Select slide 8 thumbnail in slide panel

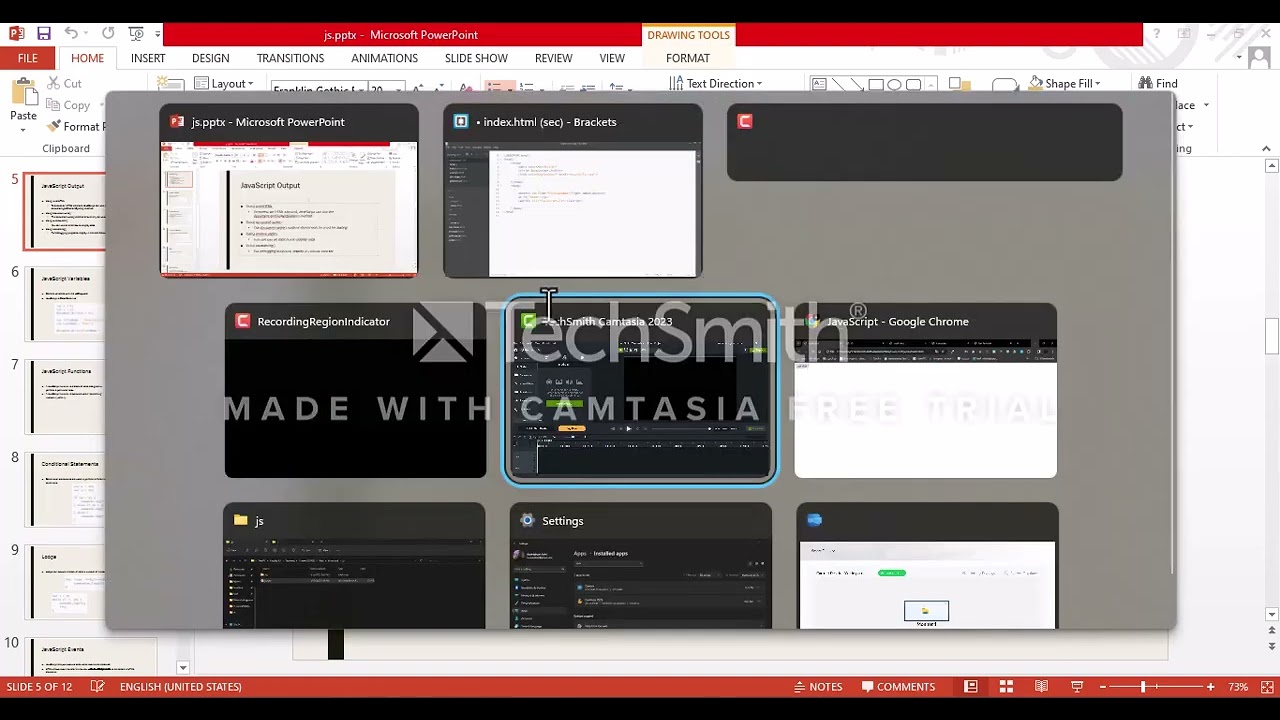[x=67, y=490]
